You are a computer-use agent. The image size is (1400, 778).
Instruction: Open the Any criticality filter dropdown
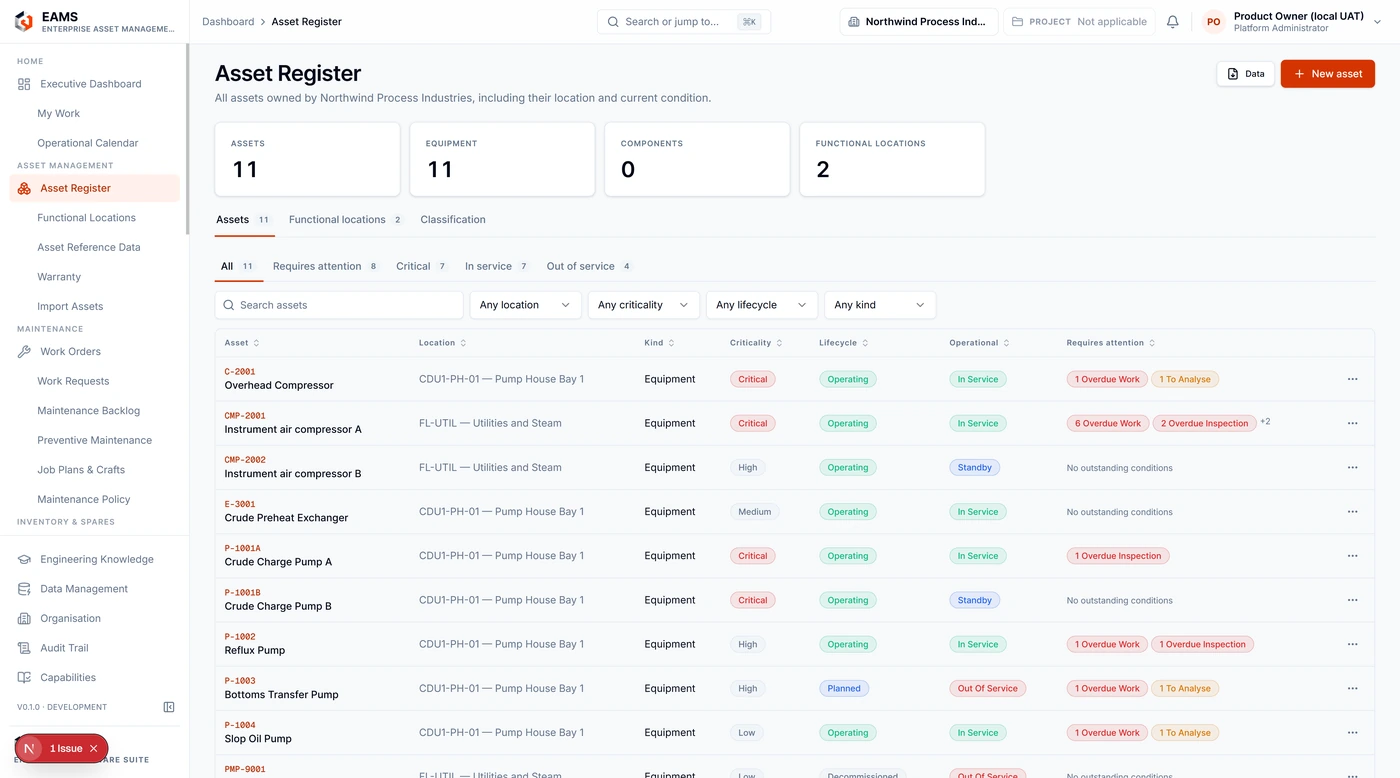[643, 305]
